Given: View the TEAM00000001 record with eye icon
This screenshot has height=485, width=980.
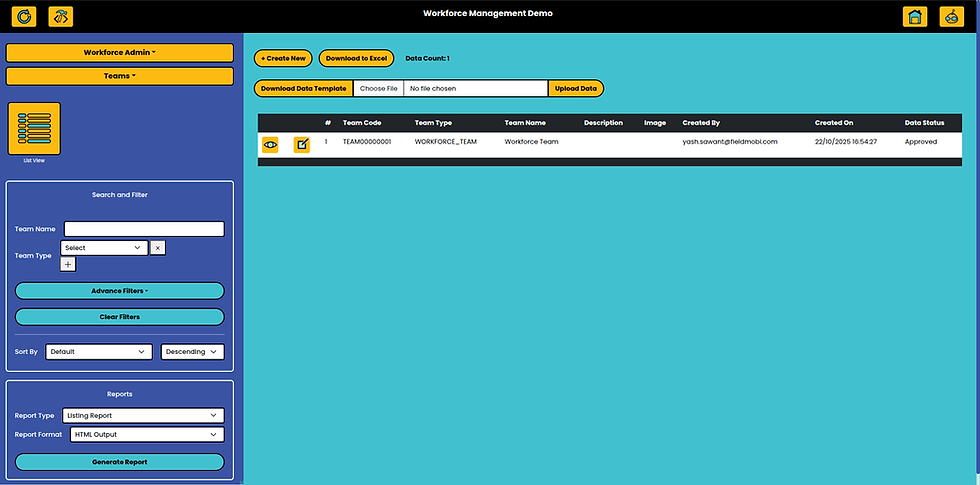Looking at the screenshot, I should coord(270,144).
